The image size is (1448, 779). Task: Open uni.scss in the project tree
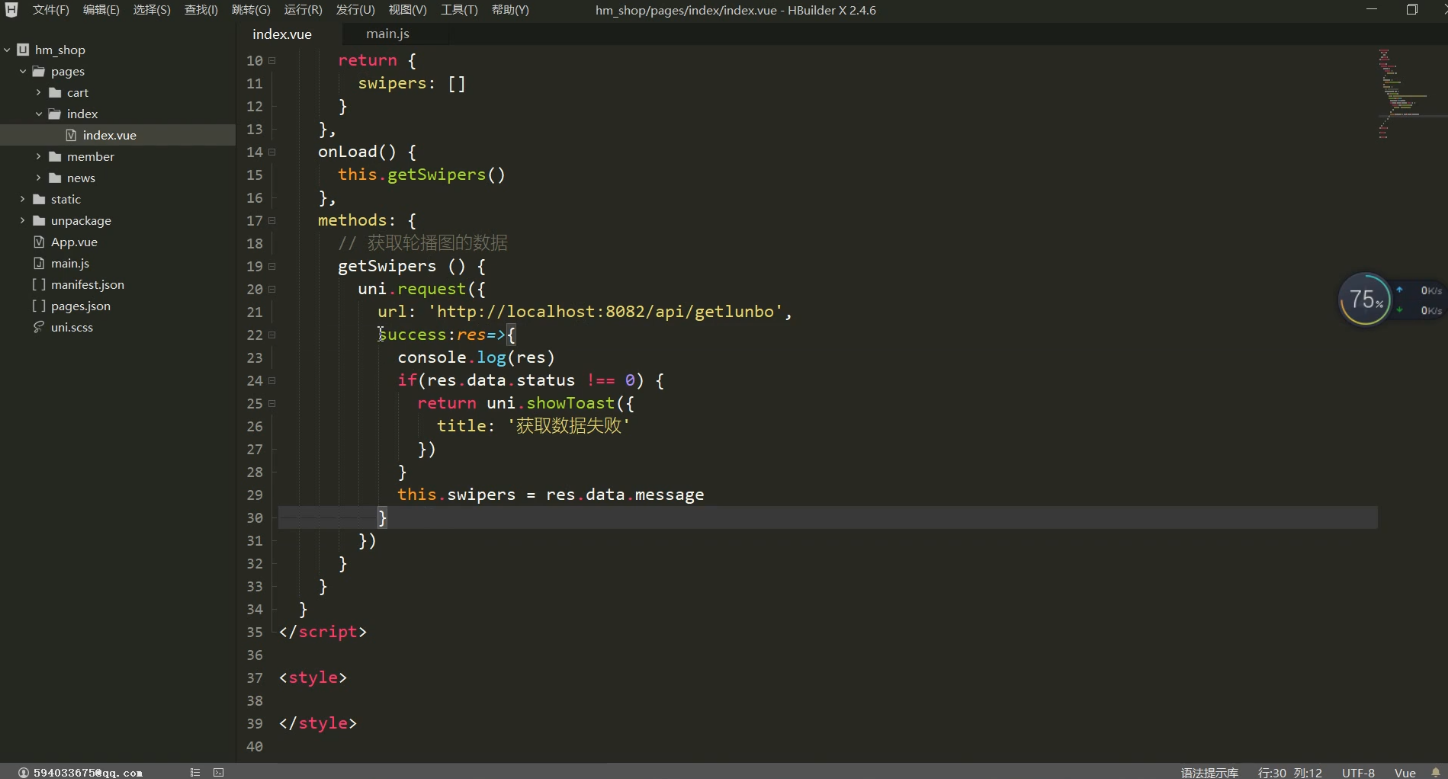(x=72, y=327)
